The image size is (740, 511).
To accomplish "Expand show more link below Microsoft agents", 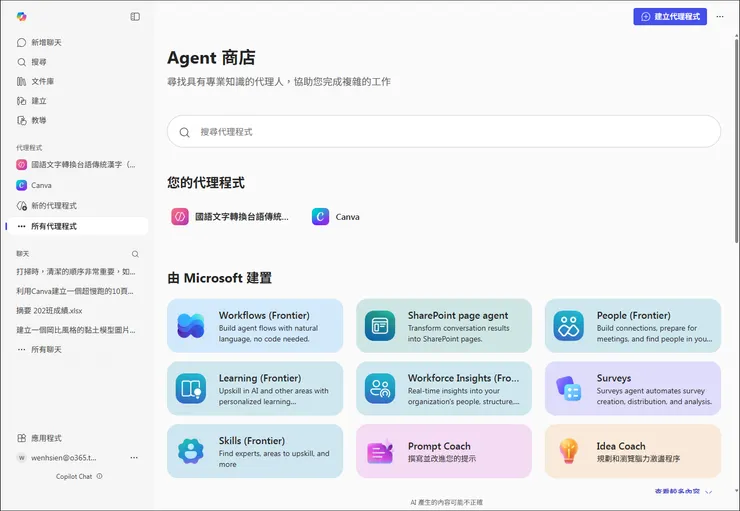I will point(683,491).
